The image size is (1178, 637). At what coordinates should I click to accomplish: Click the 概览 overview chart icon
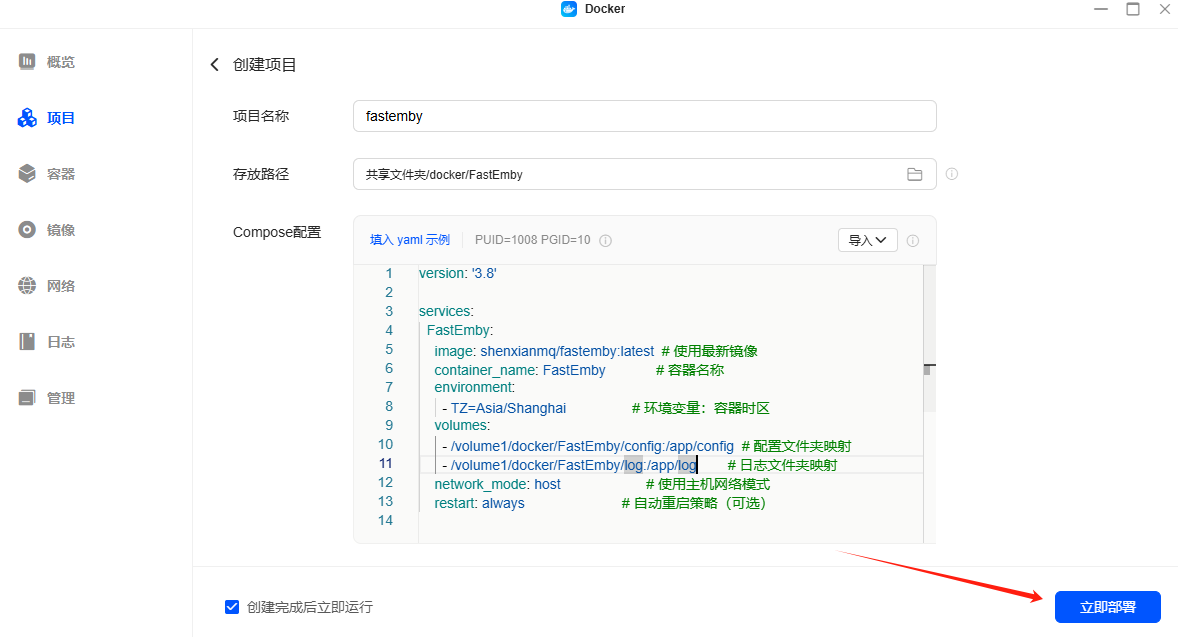pyautogui.click(x=27, y=62)
